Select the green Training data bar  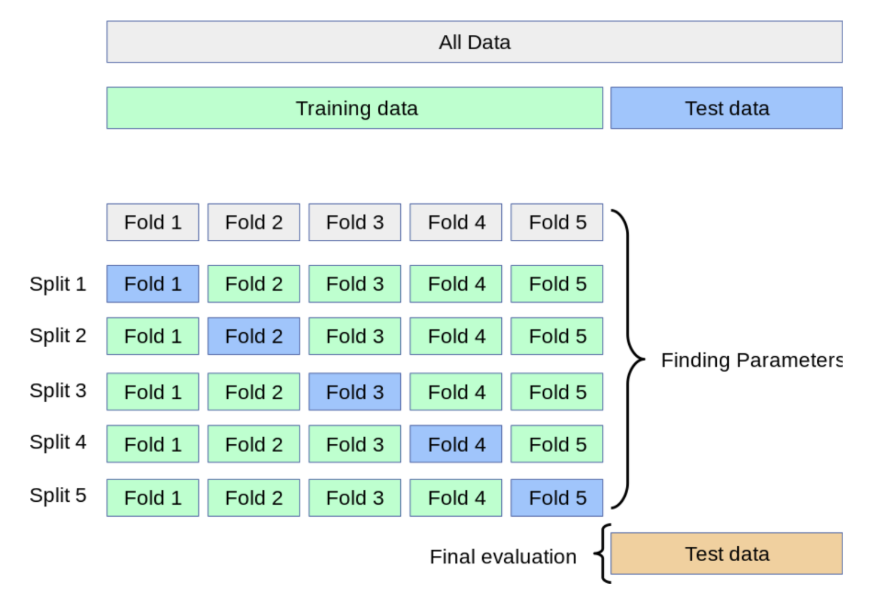(355, 108)
